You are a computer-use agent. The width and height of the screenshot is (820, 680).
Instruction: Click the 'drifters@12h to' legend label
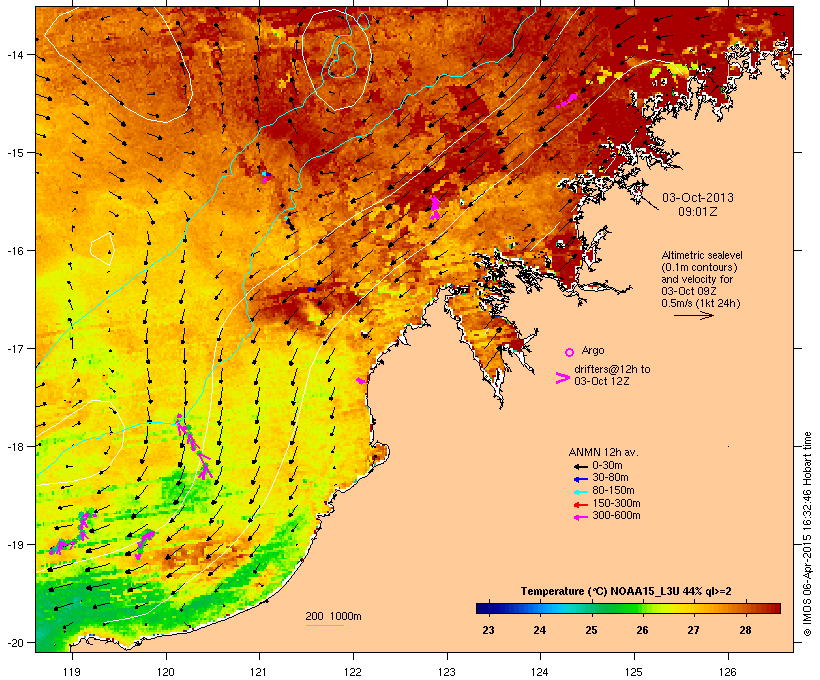point(612,369)
